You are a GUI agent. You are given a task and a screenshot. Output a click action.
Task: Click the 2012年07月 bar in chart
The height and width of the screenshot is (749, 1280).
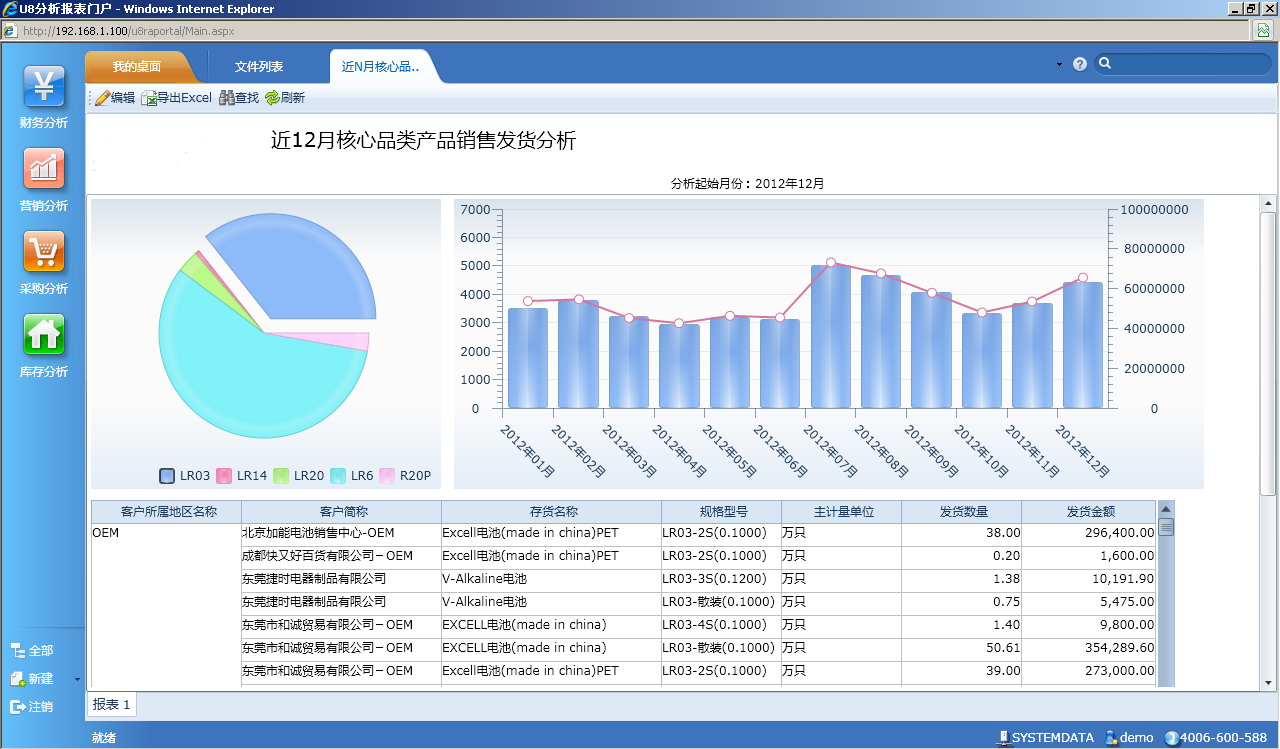(831, 336)
